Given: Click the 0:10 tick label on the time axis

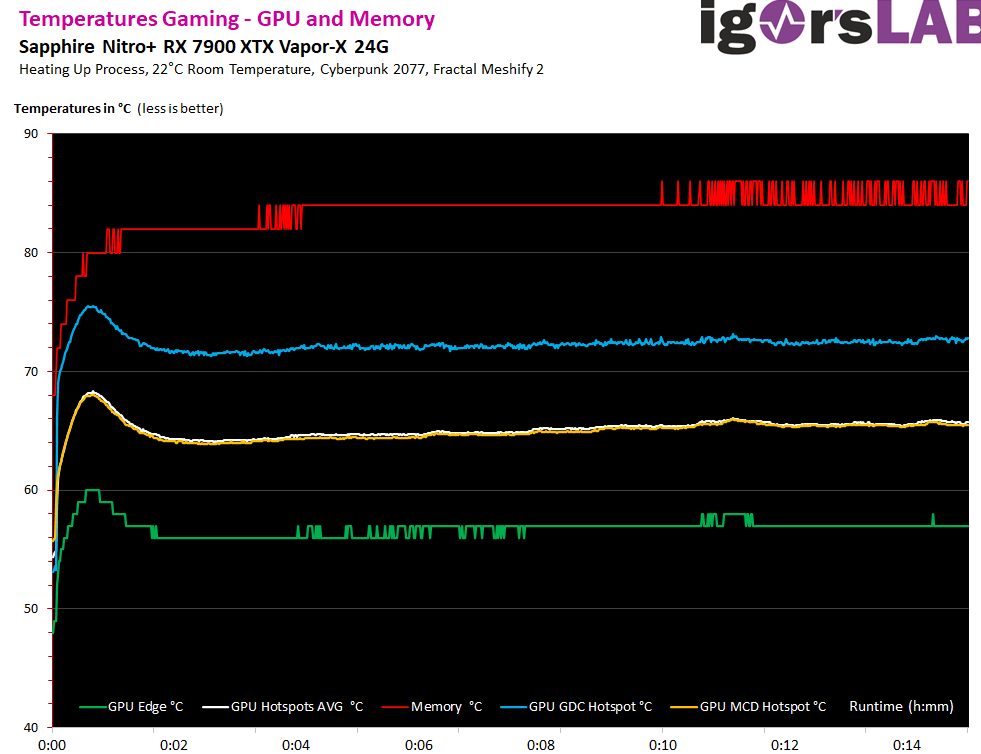Looking at the screenshot, I should pyautogui.click(x=663, y=745).
